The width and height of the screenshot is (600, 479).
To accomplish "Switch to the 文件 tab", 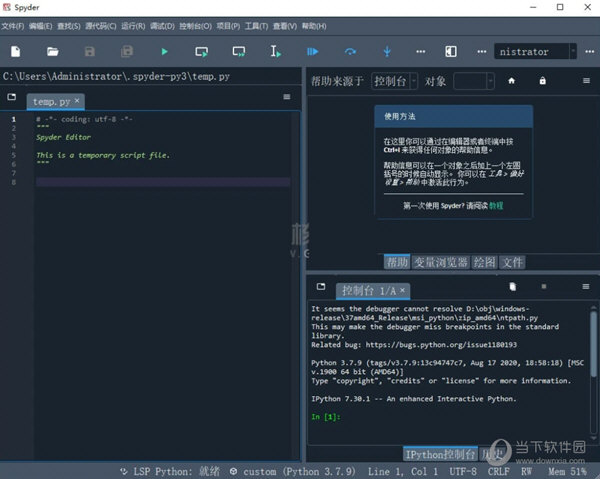I will tap(512, 262).
